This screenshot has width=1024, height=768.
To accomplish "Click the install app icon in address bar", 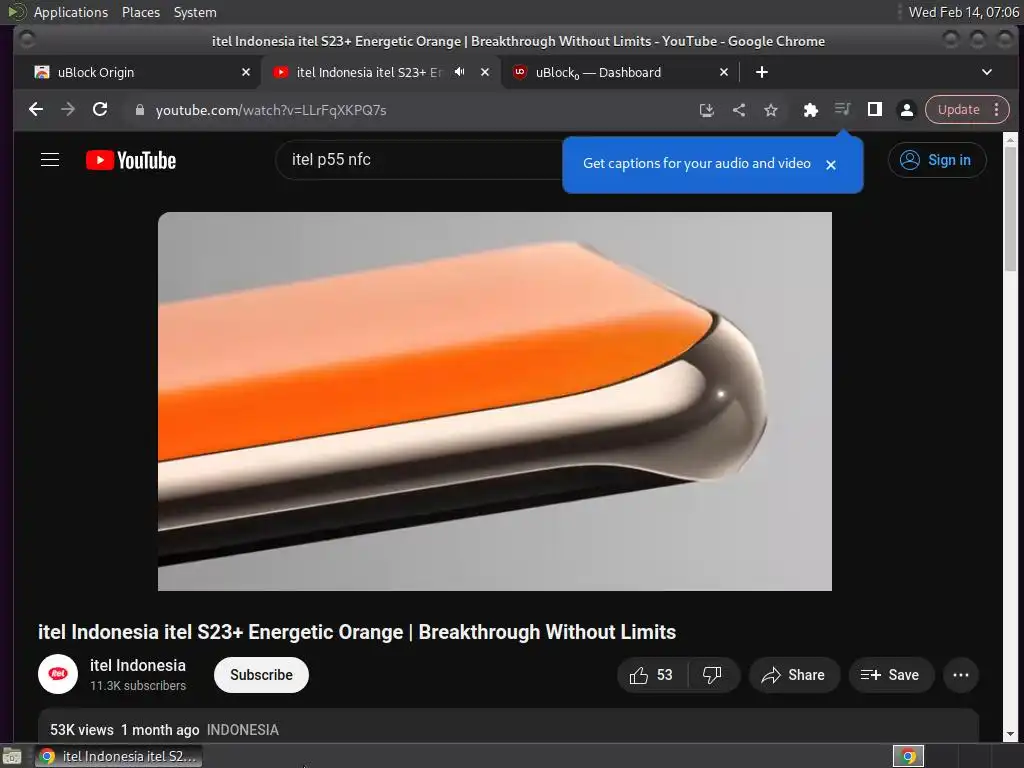I will click(x=707, y=110).
